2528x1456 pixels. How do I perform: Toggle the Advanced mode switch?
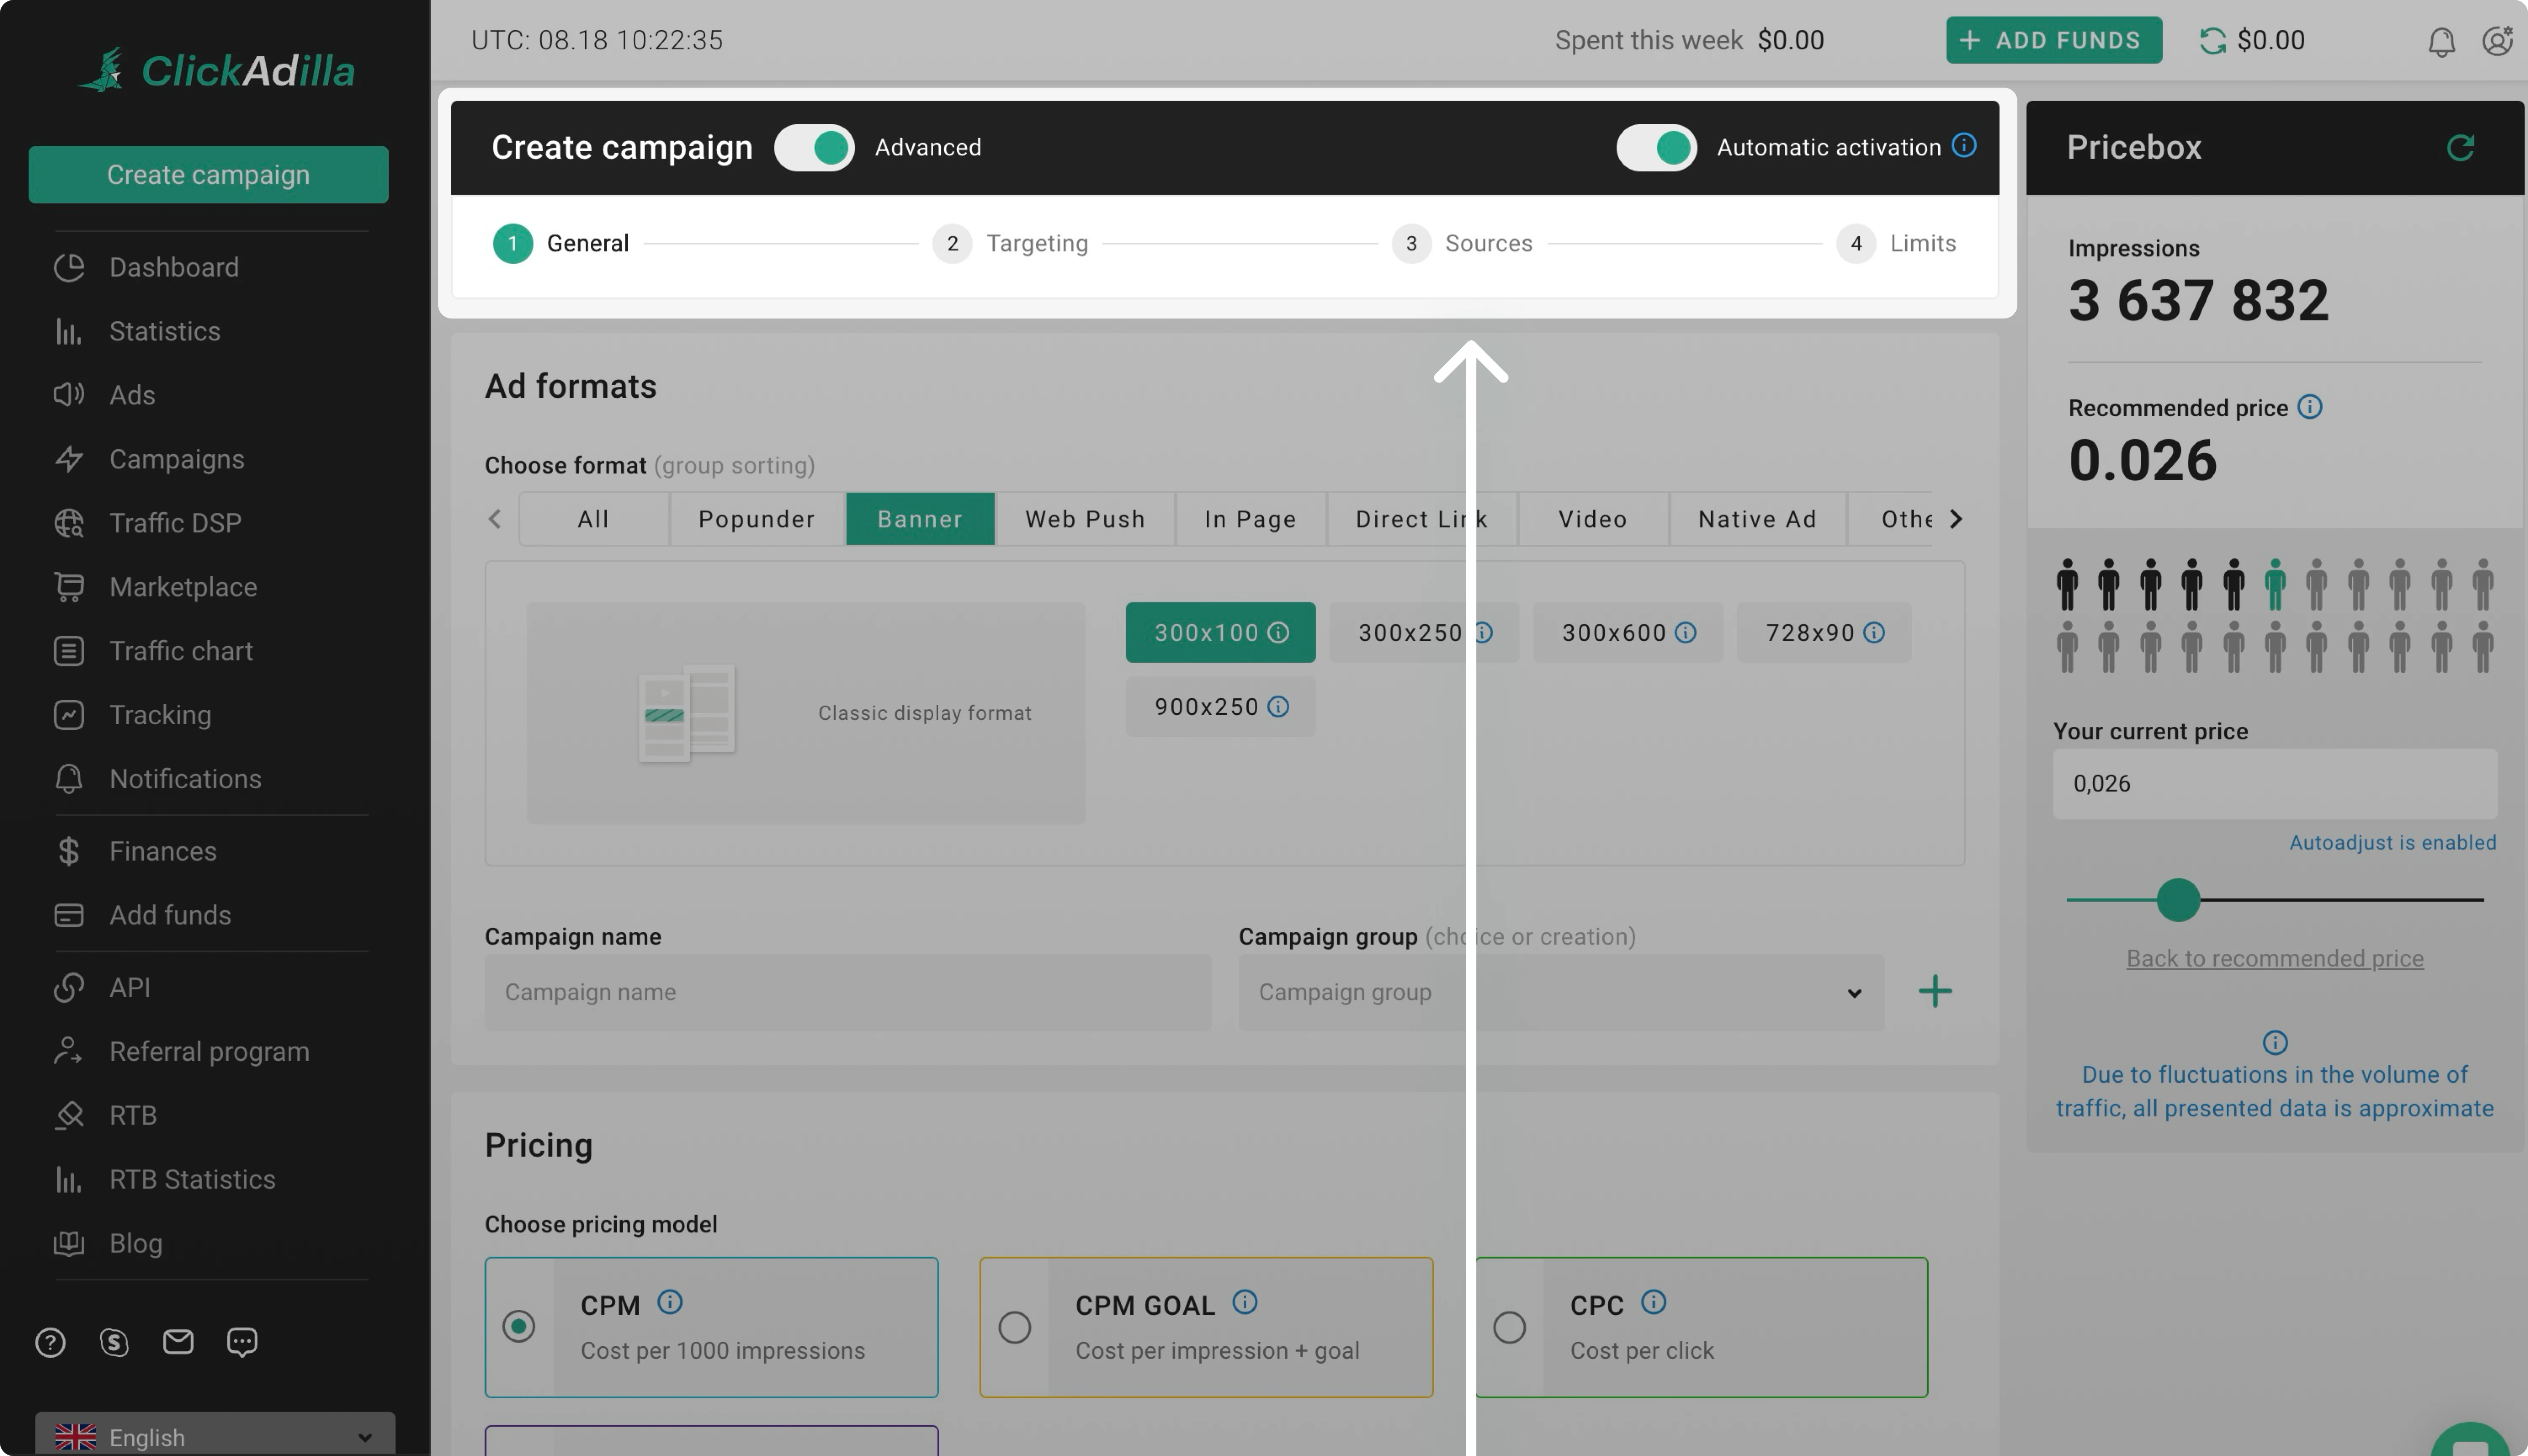(814, 148)
